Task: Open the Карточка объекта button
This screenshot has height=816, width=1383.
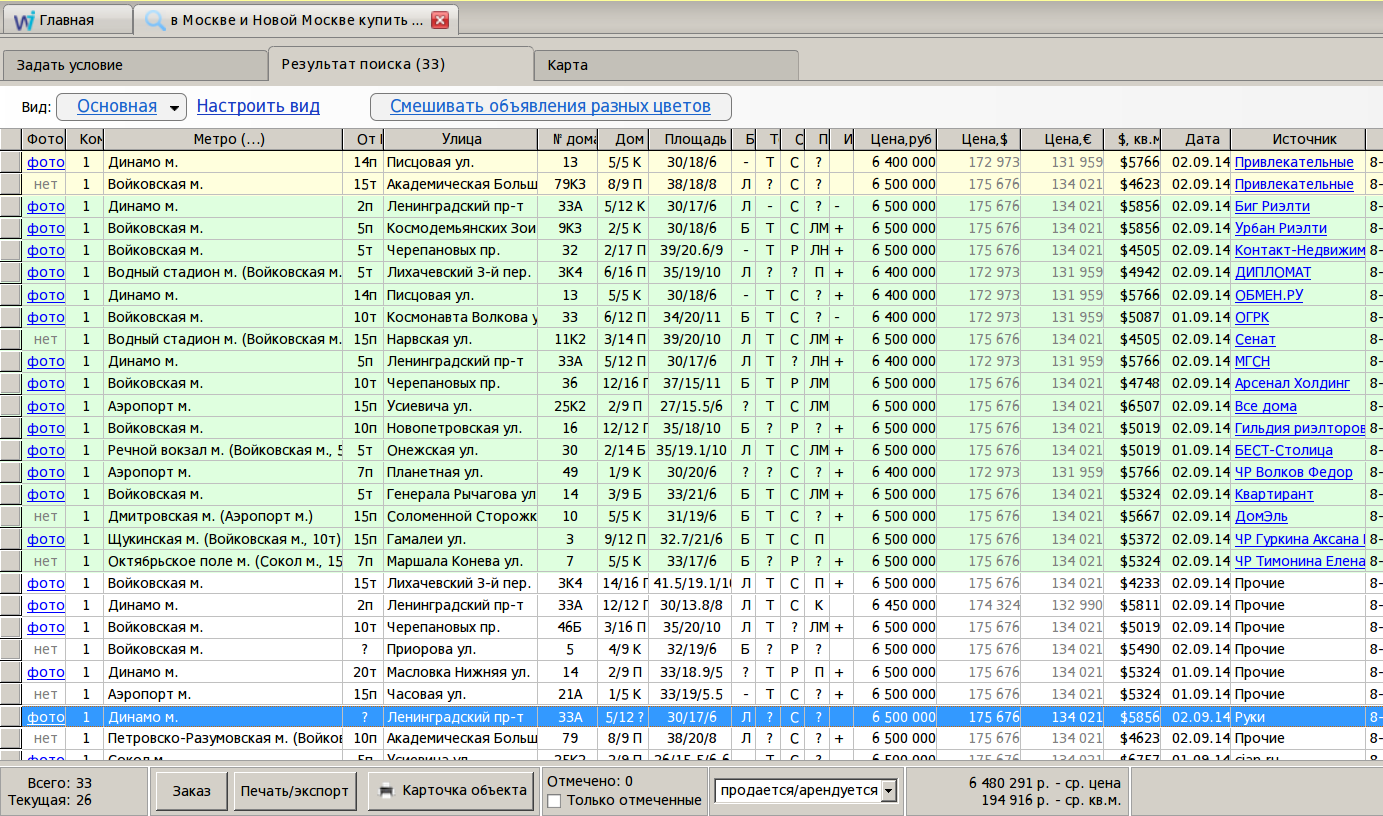Action: (x=451, y=791)
